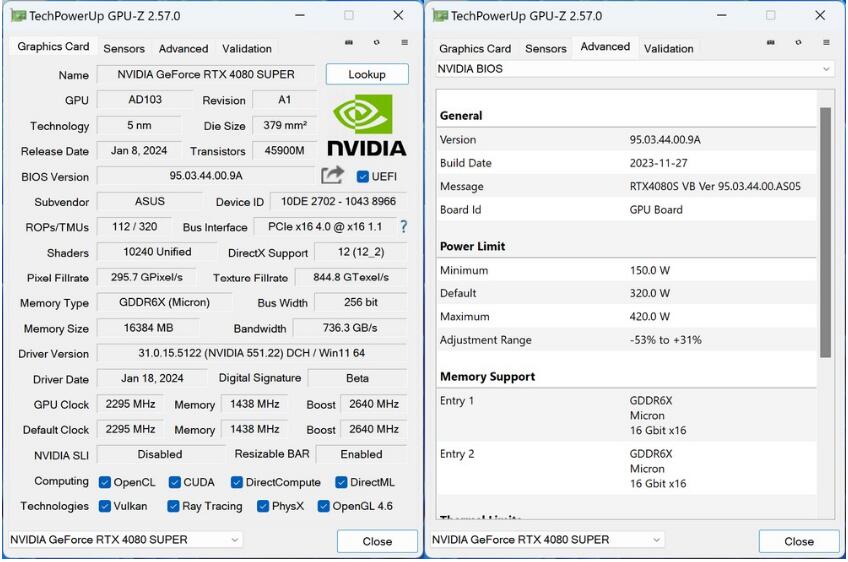Screen dimensions: 848x562
Task: Click Close button in right window
Action: pos(799,541)
